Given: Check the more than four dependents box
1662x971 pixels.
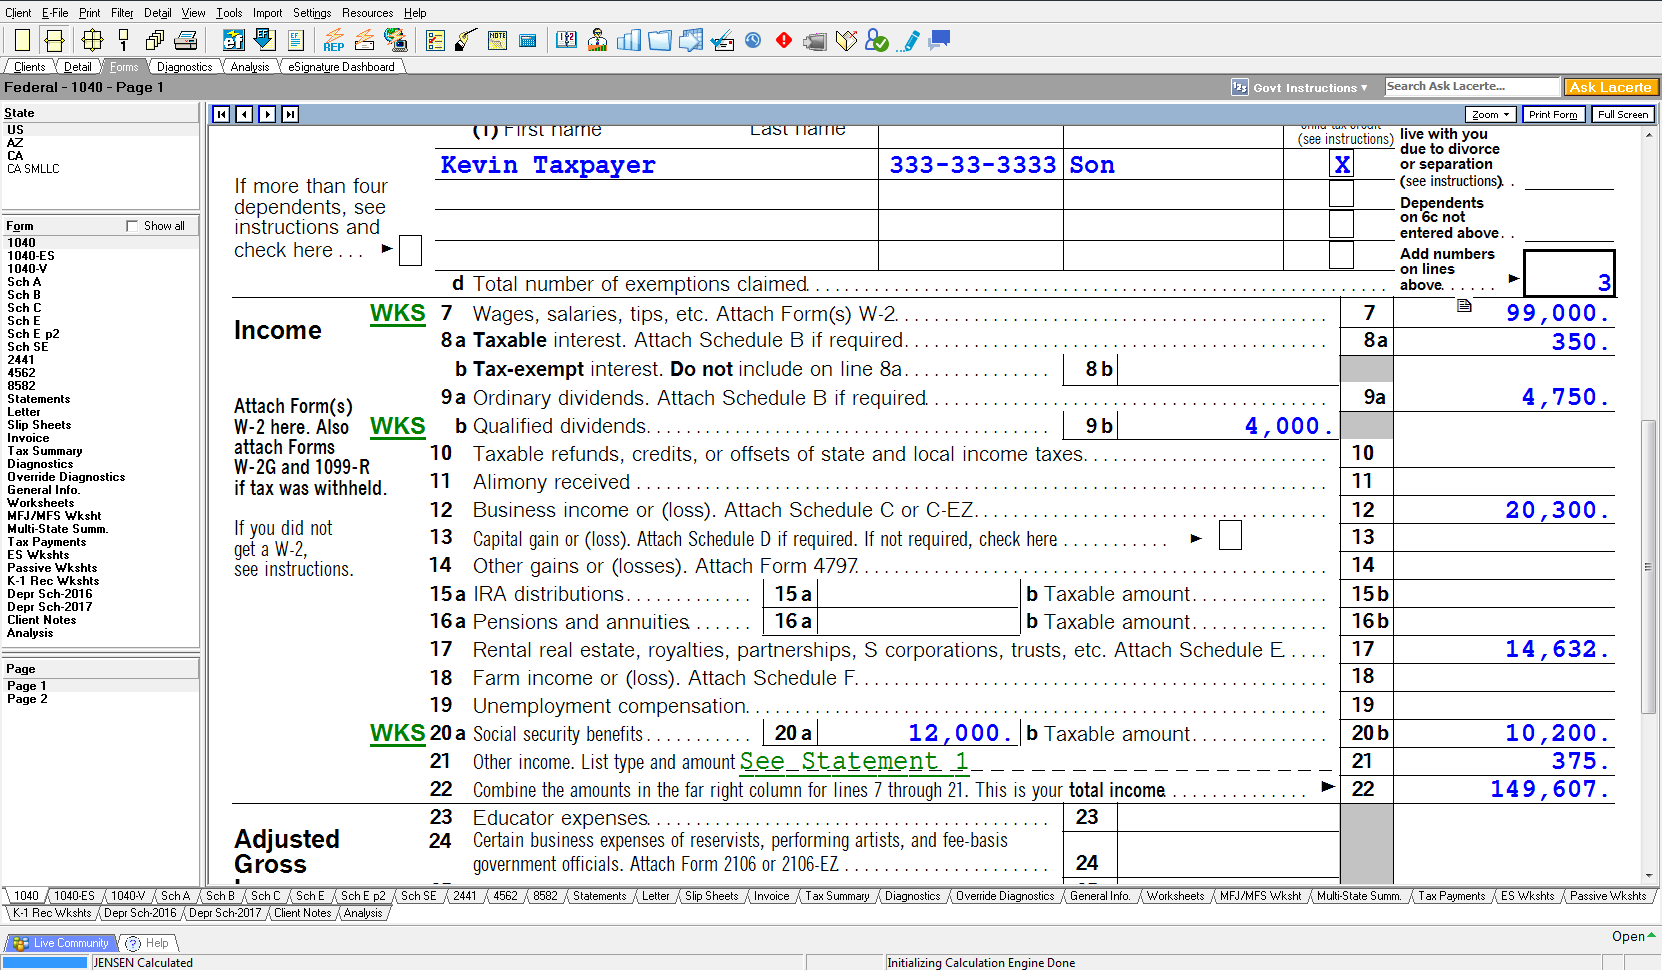Looking at the screenshot, I should click(x=410, y=250).
